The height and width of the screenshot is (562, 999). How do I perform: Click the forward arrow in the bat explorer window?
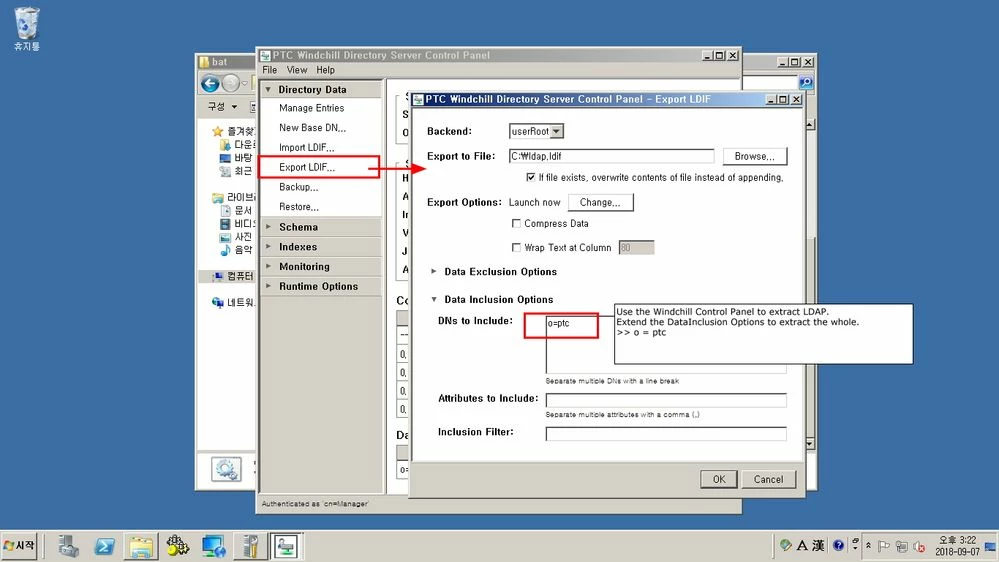[x=231, y=83]
